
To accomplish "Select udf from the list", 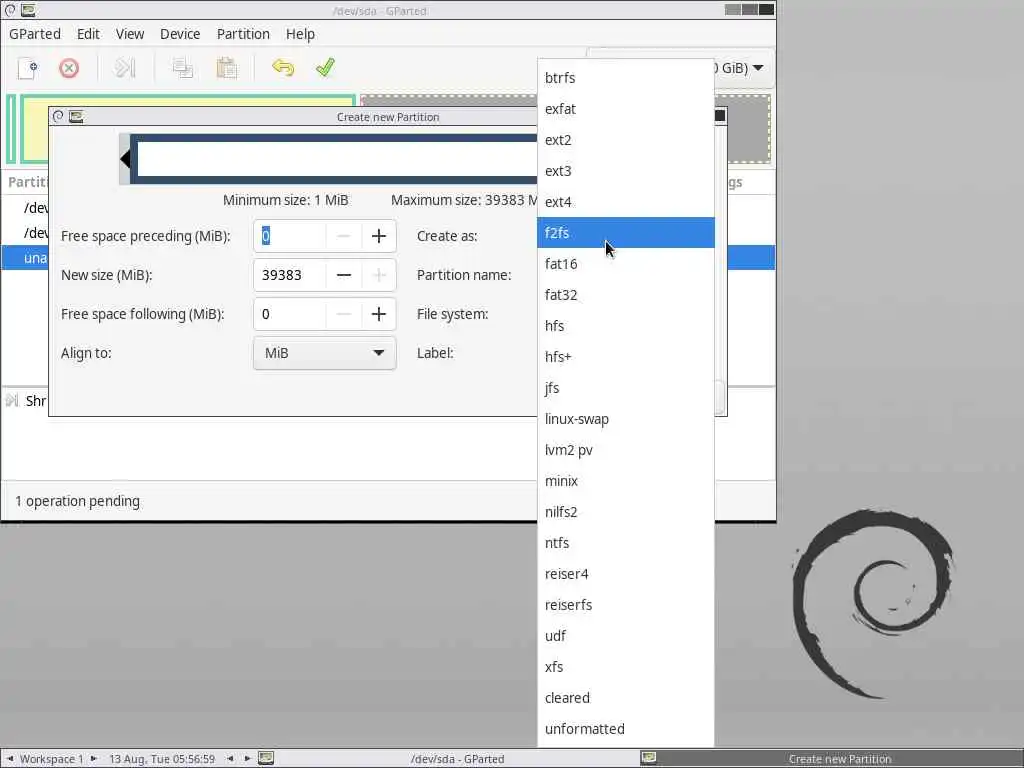I will click(626, 636).
